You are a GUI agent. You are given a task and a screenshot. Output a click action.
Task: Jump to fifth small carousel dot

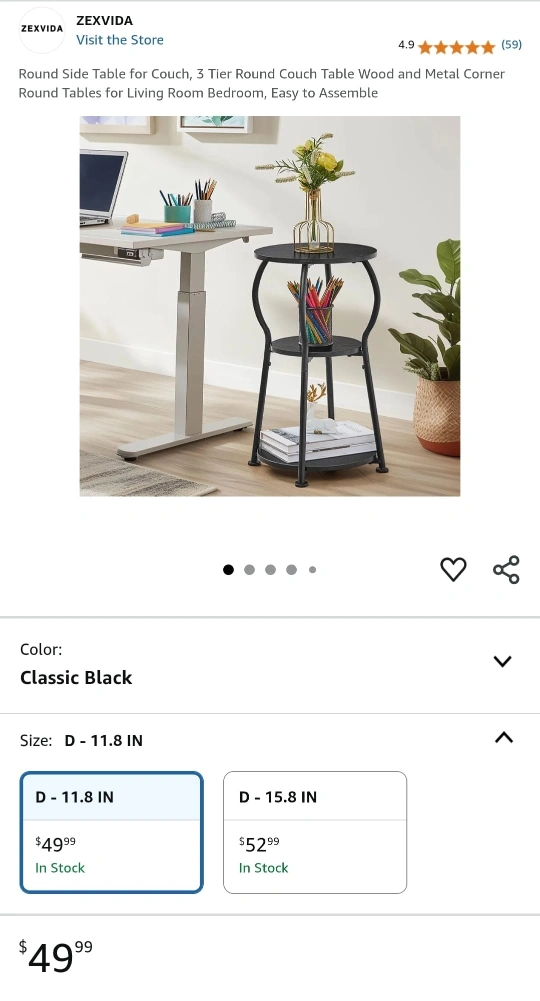312,569
